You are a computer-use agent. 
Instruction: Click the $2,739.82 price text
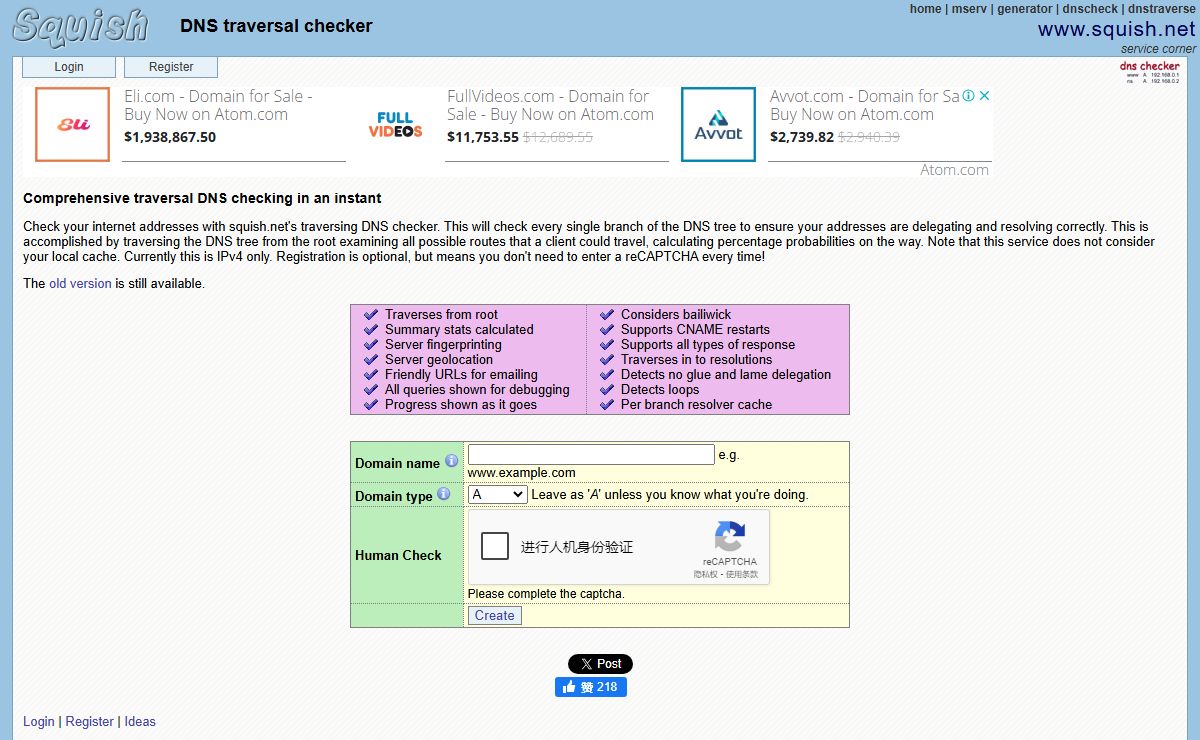click(802, 137)
